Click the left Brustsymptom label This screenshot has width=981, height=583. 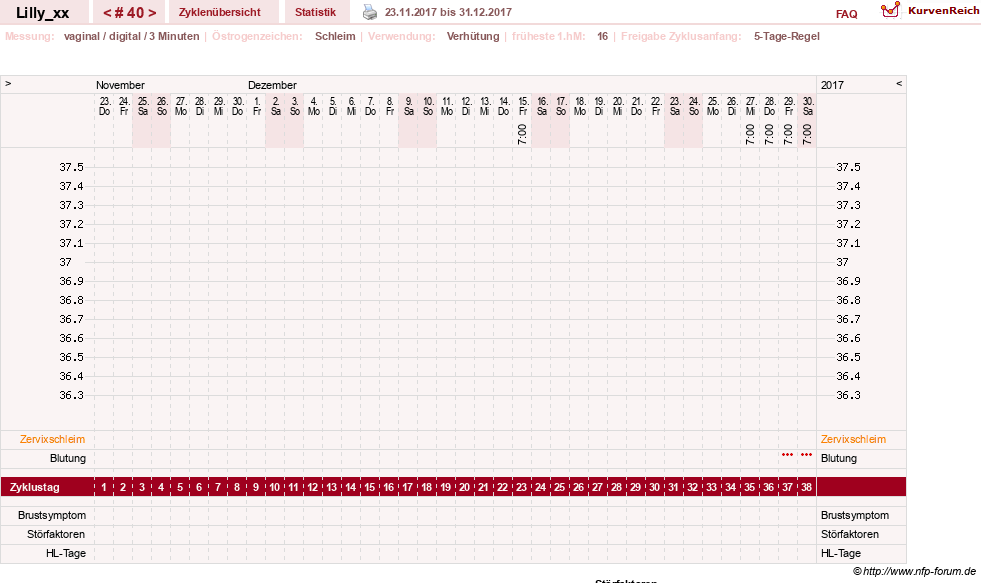pos(52,515)
